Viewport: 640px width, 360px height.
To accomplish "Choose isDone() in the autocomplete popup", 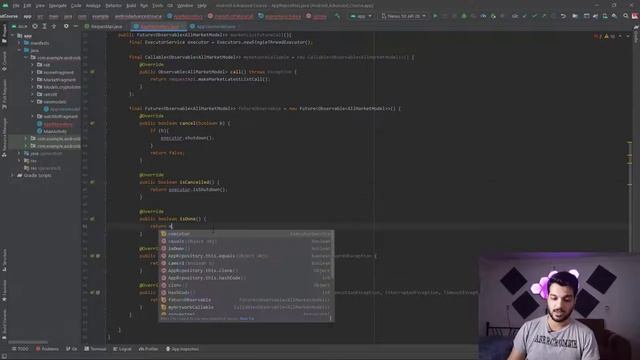I will 246,249.
